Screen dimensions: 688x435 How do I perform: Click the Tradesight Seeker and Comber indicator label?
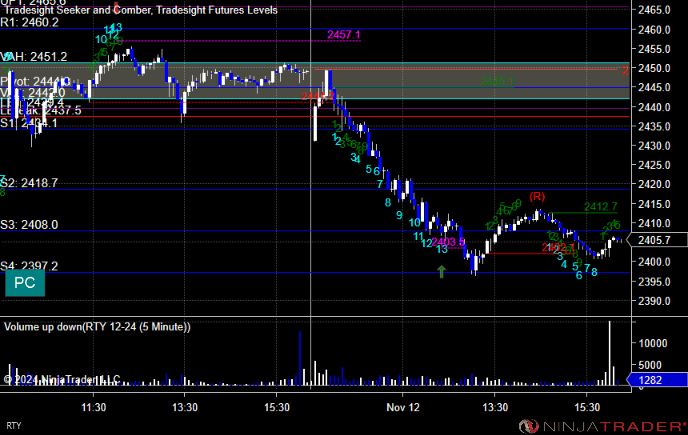[140, 10]
